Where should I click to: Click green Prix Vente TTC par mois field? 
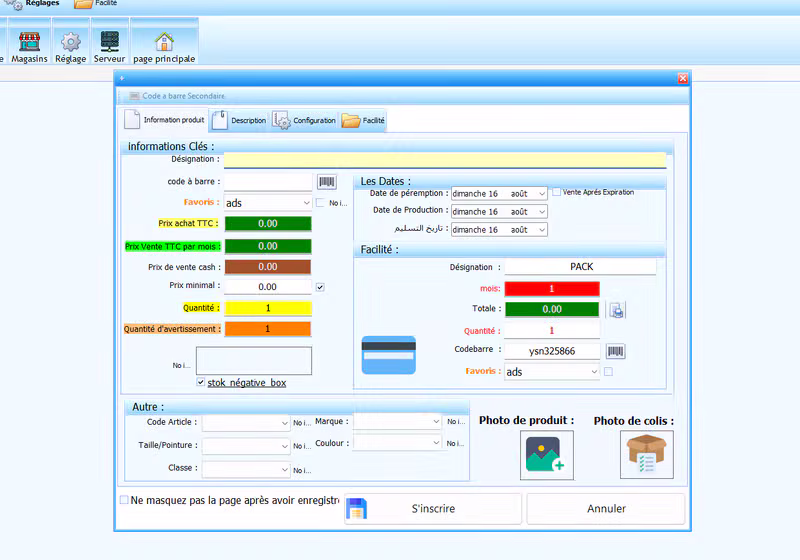(268, 246)
